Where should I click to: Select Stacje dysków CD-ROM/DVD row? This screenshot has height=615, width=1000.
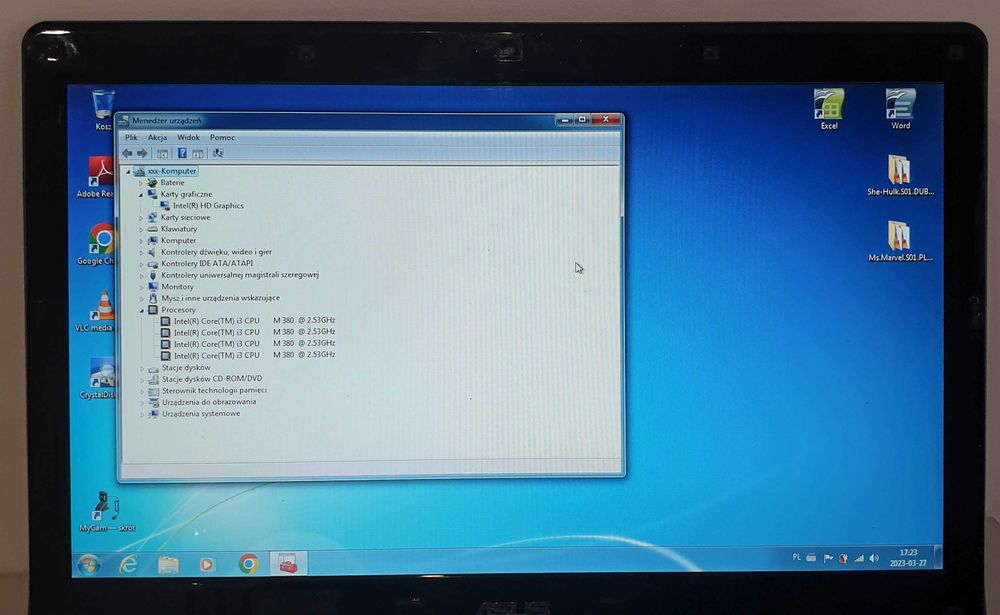(212, 378)
